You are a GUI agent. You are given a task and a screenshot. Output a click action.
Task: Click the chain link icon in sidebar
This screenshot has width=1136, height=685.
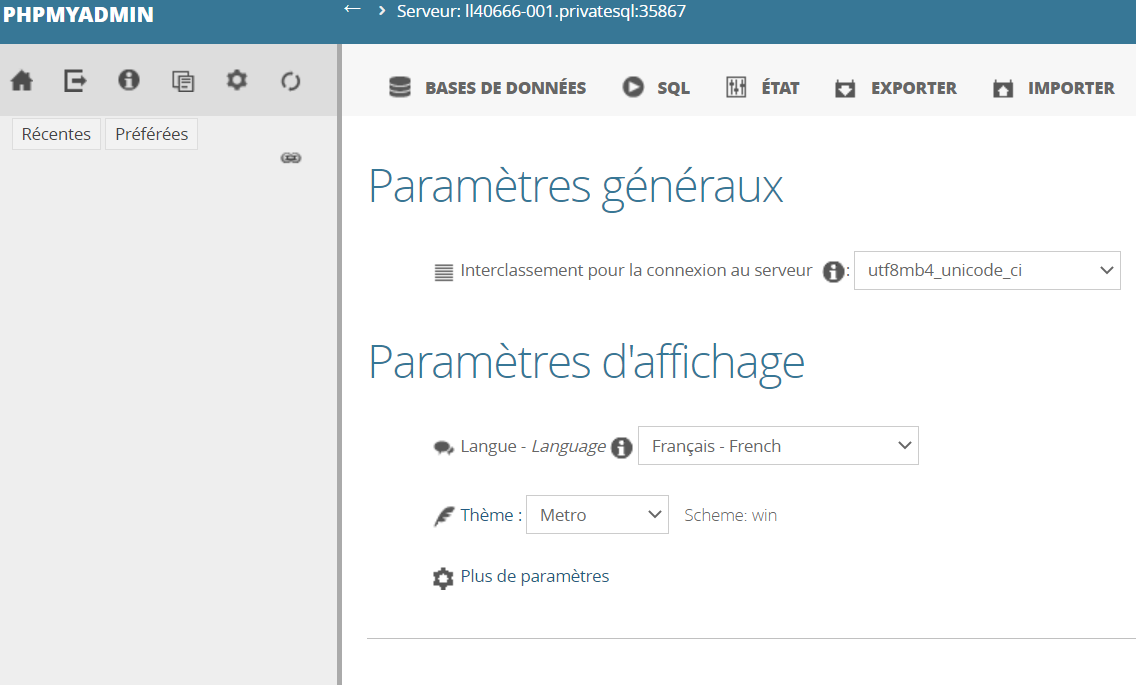tap(291, 158)
